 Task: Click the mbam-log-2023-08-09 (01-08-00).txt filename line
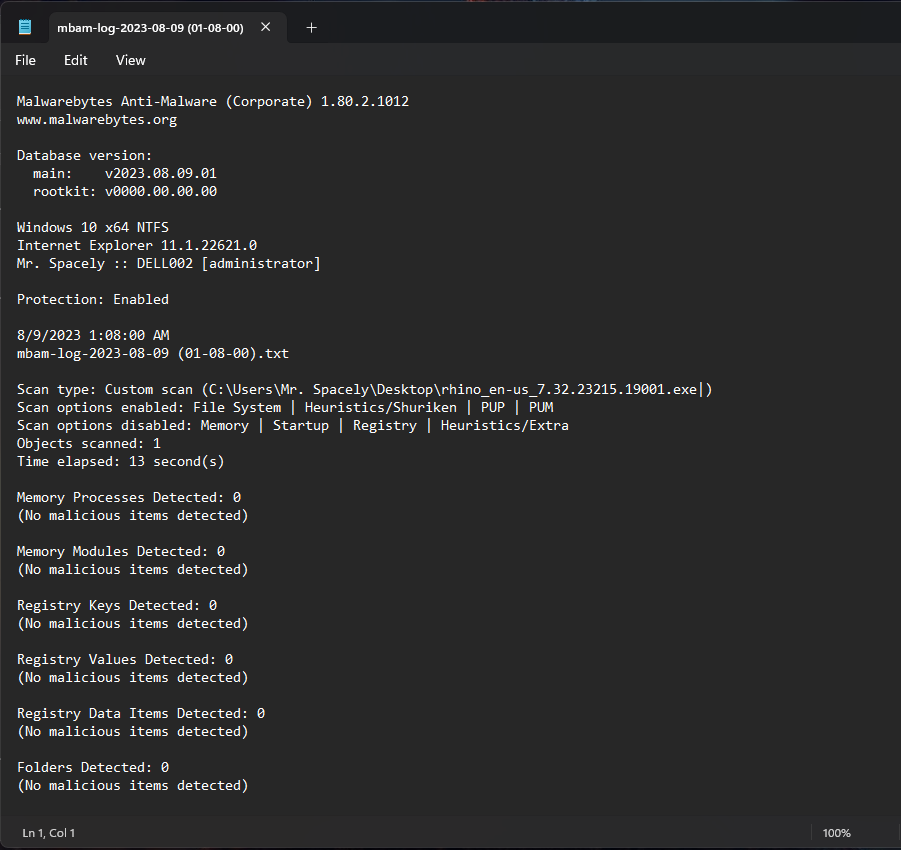point(153,353)
